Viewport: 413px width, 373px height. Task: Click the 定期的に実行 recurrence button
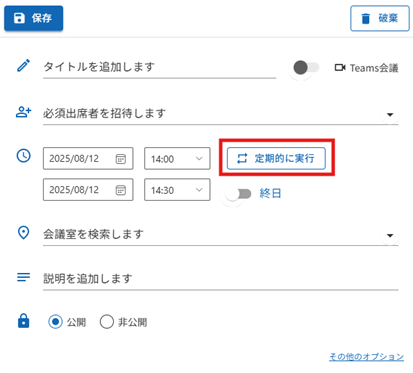pyautogui.click(x=276, y=158)
